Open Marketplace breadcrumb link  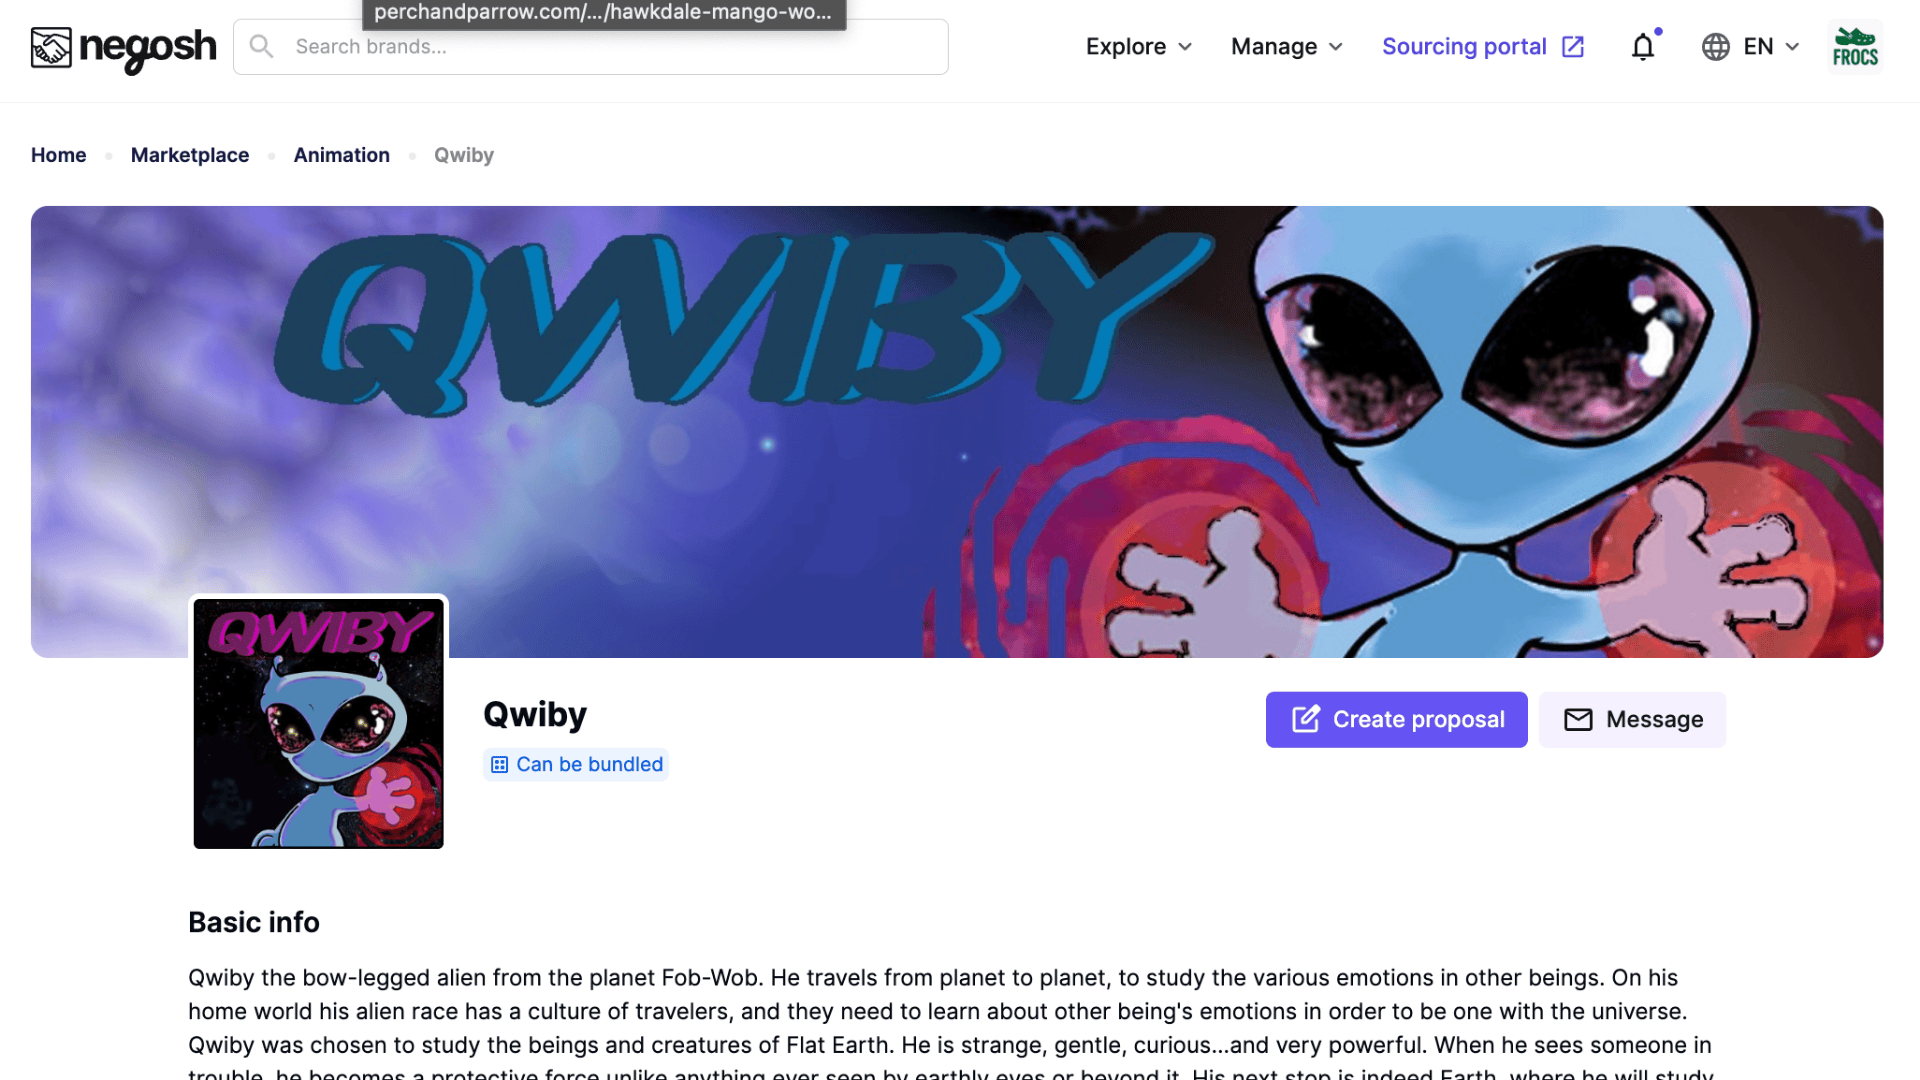click(x=190, y=155)
